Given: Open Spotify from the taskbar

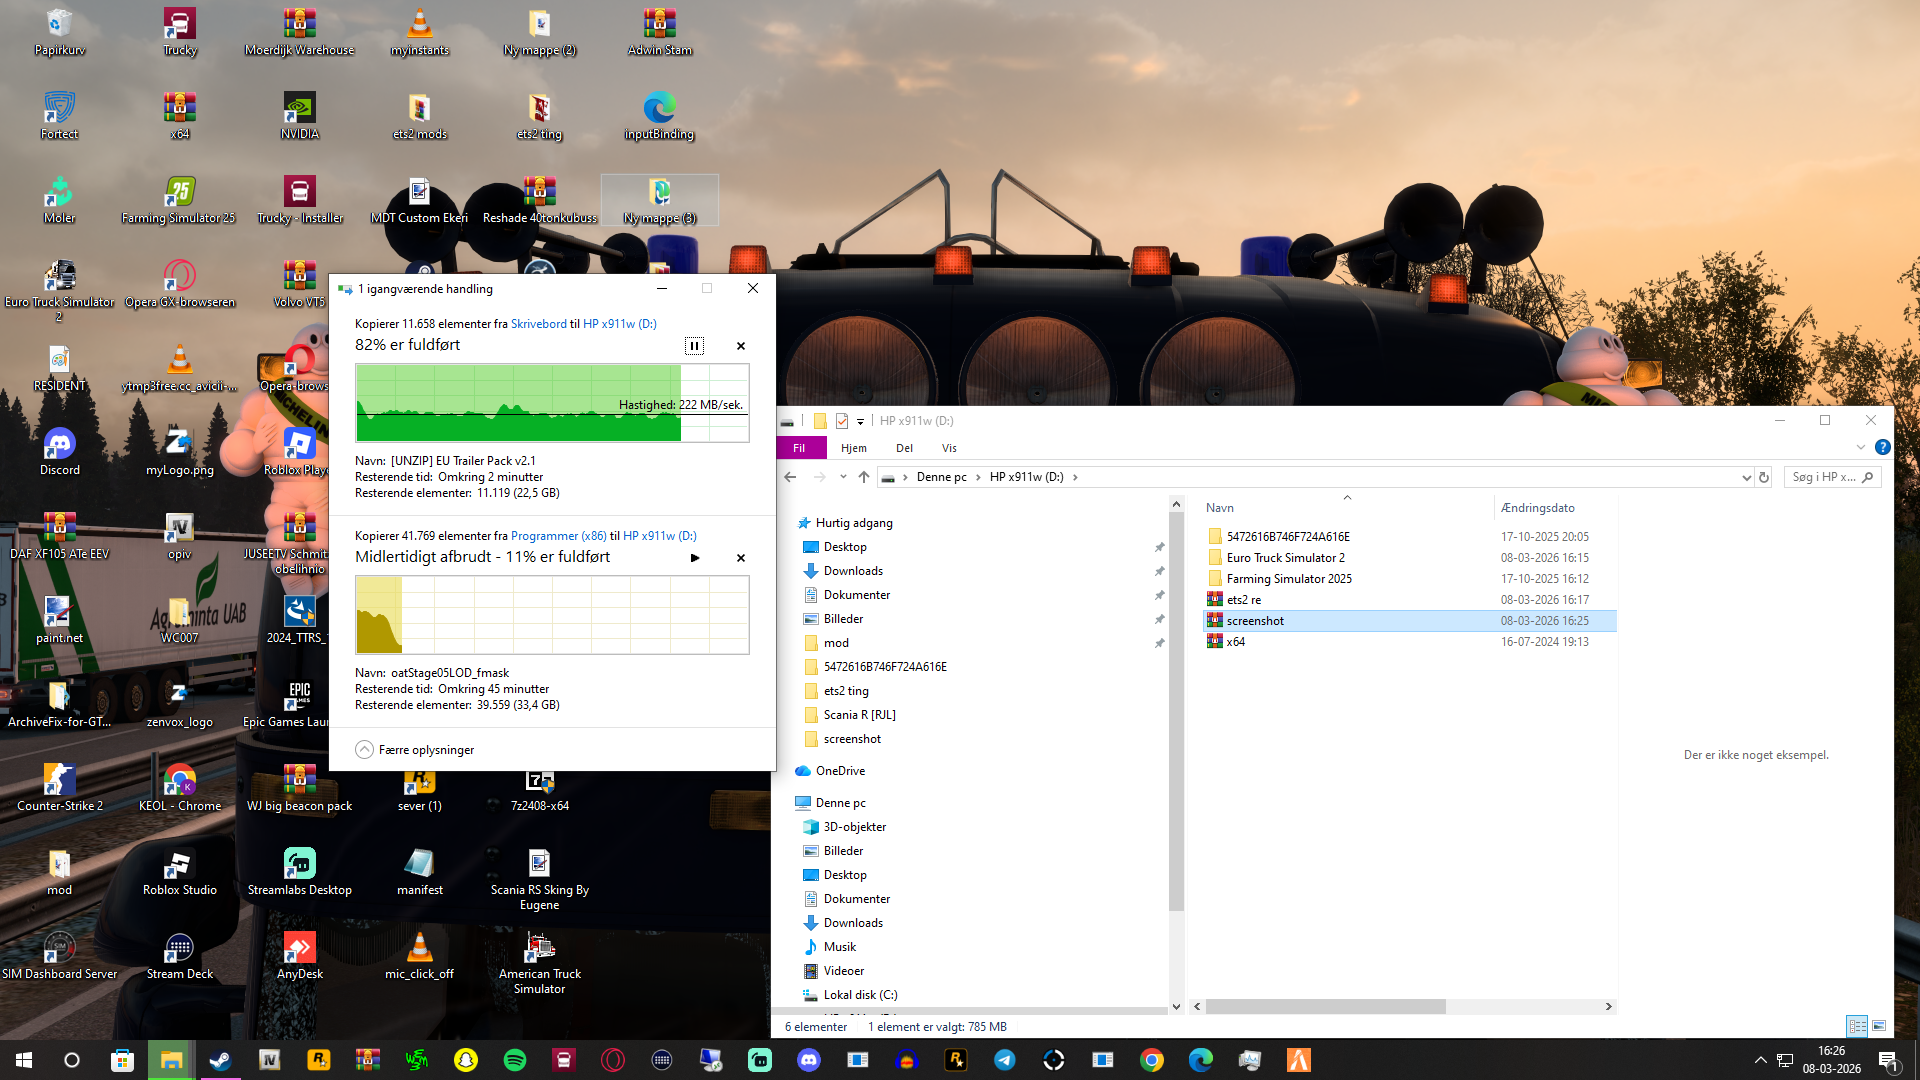Looking at the screenshot, I should (x=515, y=1060).
